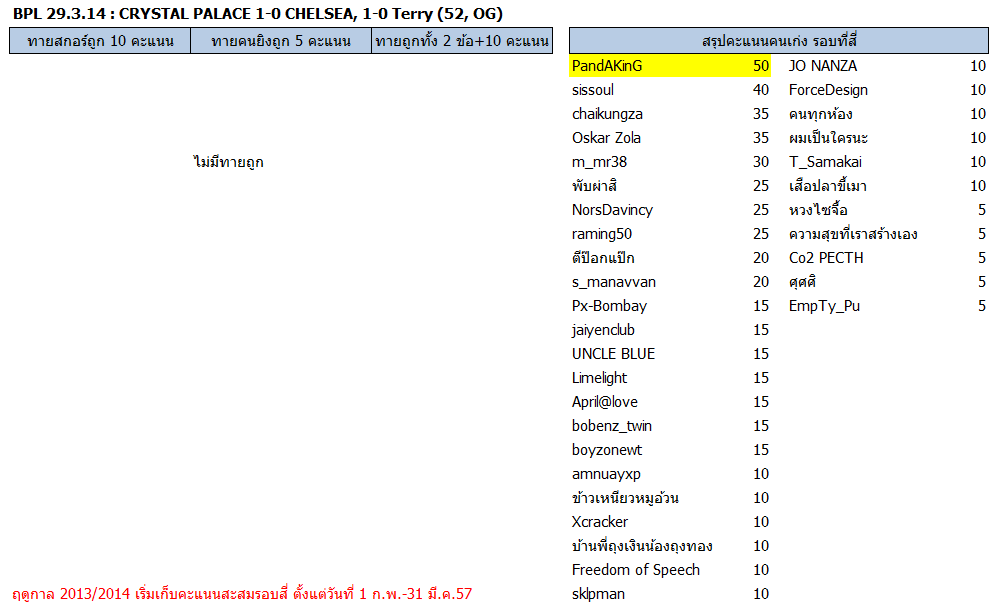This screenshot has width=999, height=610.
Task: Select the name jaiyenclub
Action: [603, 330]
